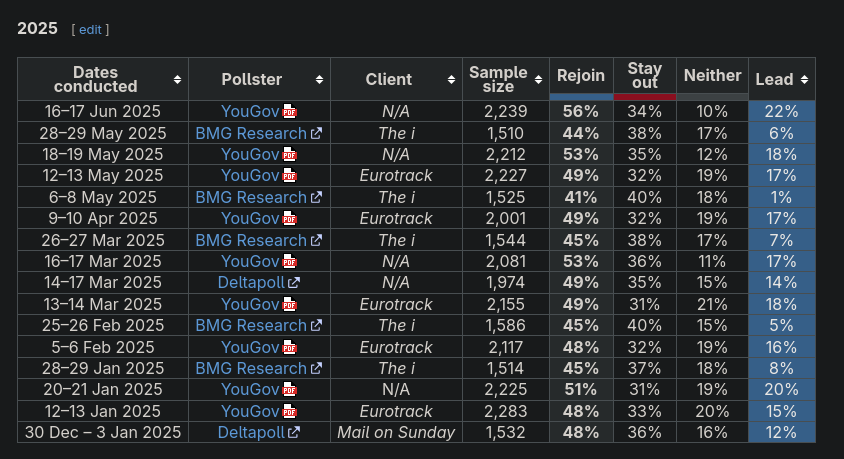Click external link icon for 25–26 Feb BMG Research

[x=316, y=326]
